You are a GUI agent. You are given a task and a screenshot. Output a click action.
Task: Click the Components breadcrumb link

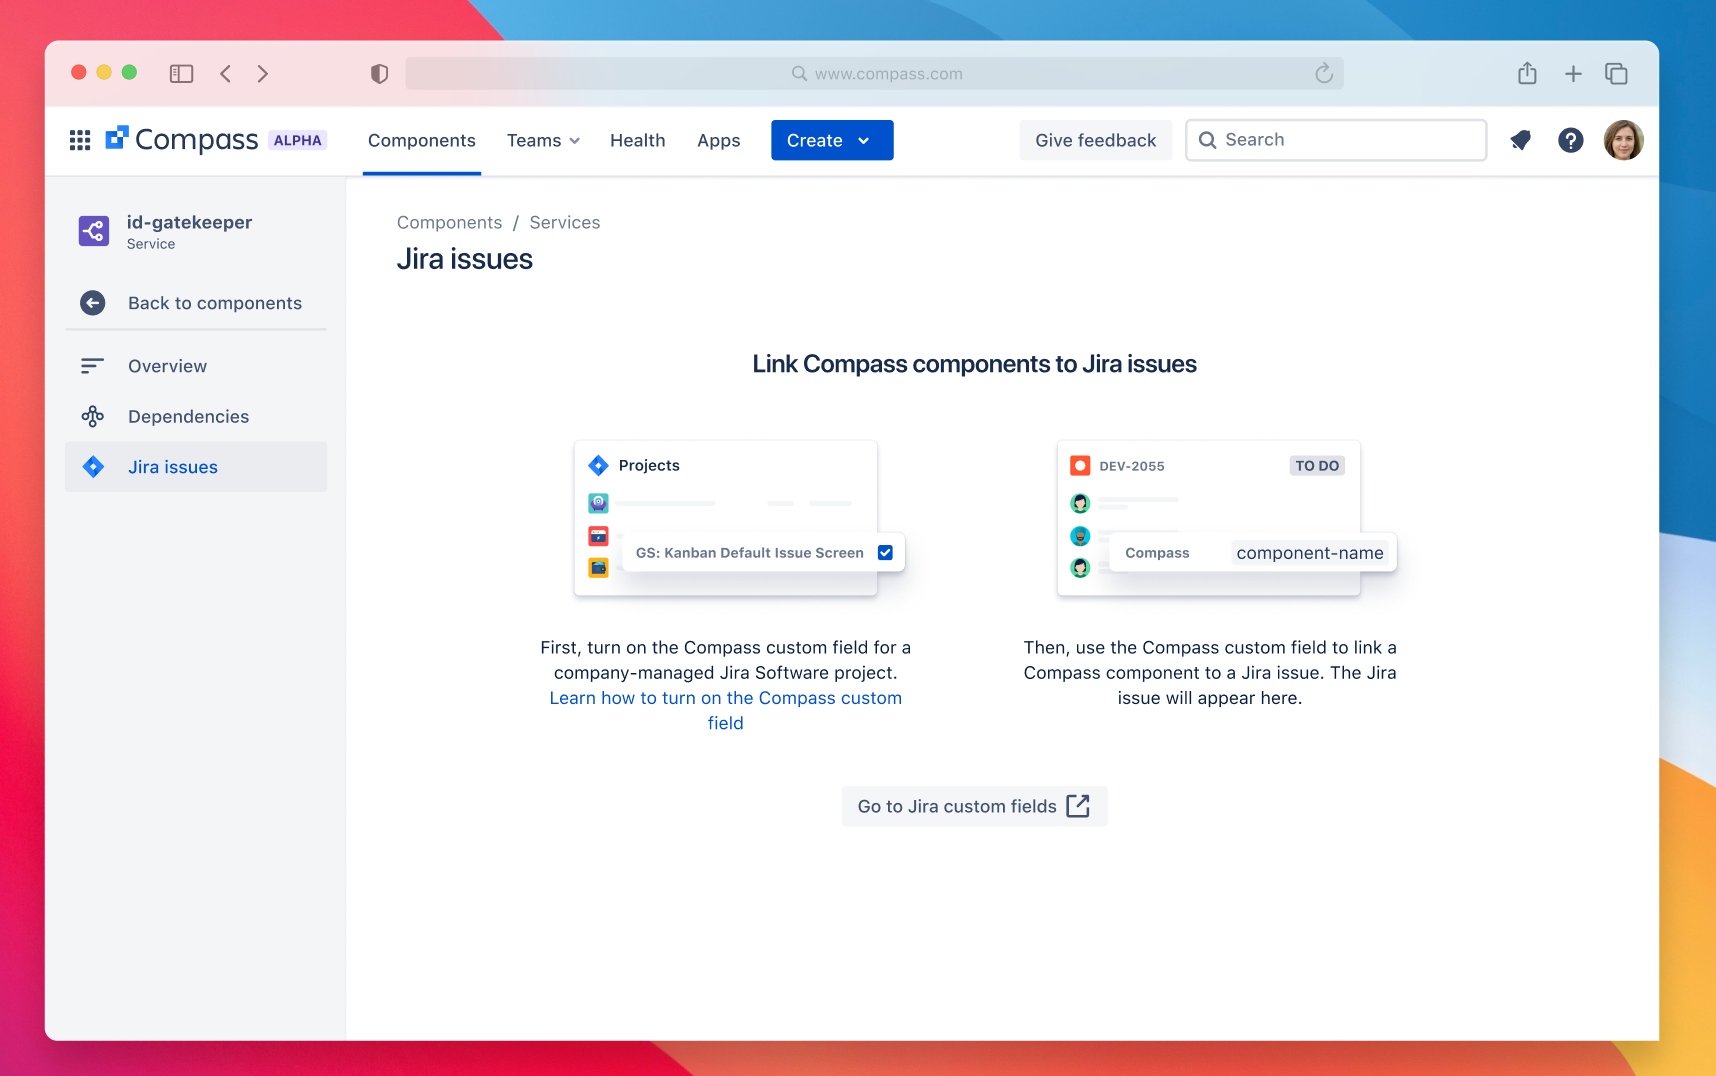click(450, 223)
